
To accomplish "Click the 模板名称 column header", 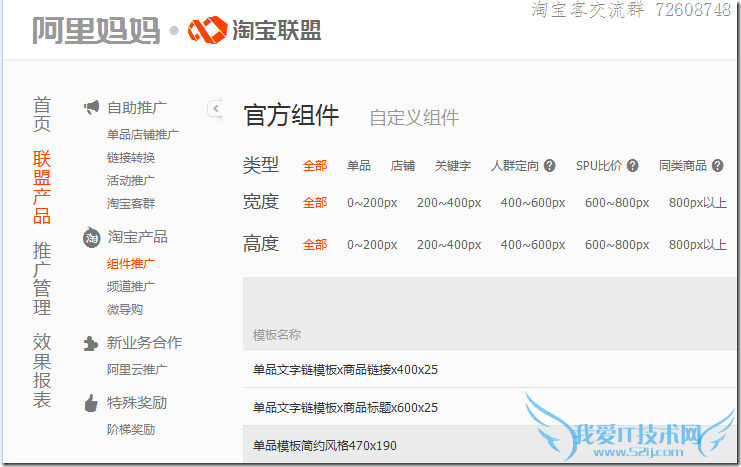I will (x=277, y=335).
